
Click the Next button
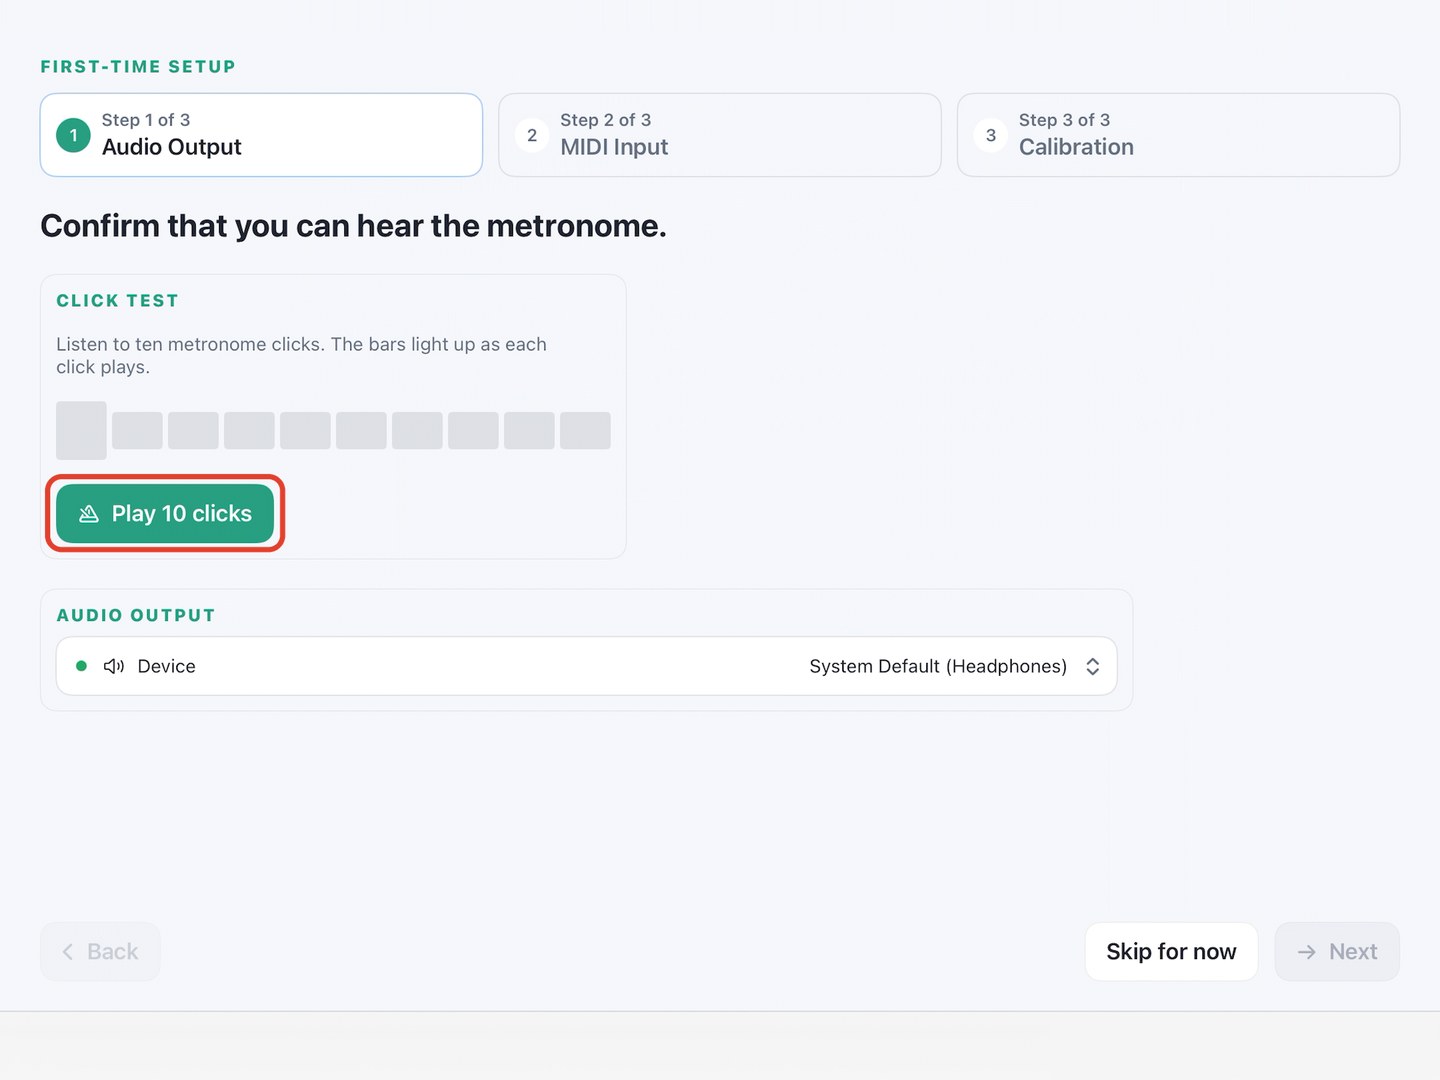1337,951
